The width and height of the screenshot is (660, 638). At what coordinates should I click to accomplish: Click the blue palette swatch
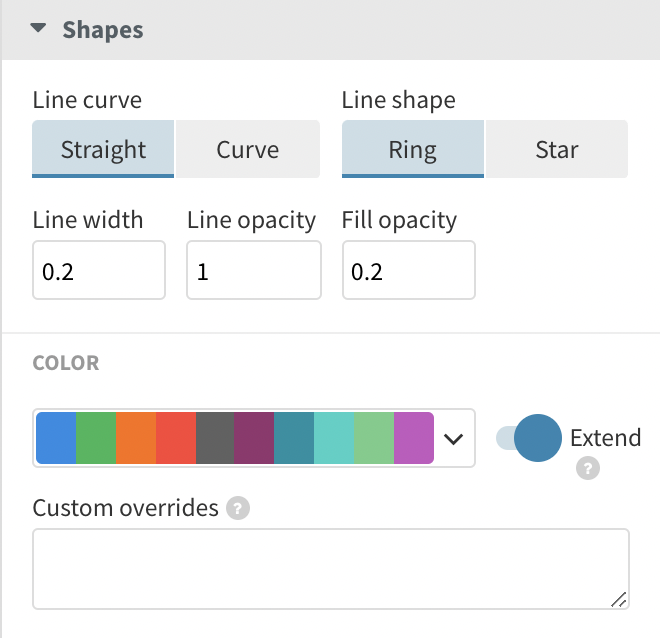tap(56, 438)
